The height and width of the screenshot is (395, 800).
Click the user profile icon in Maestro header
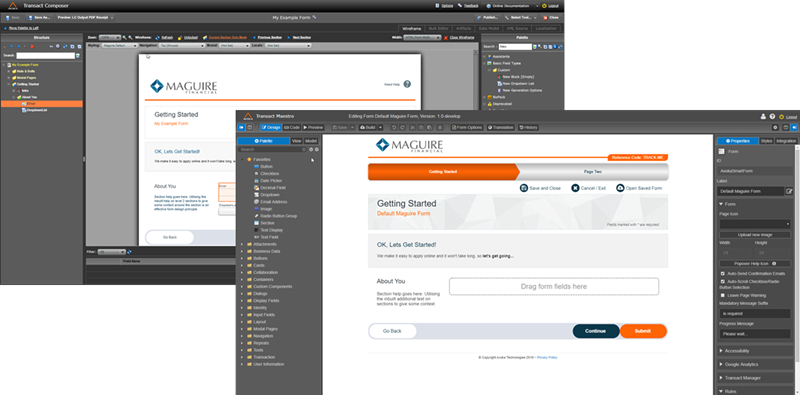[764, 116]
